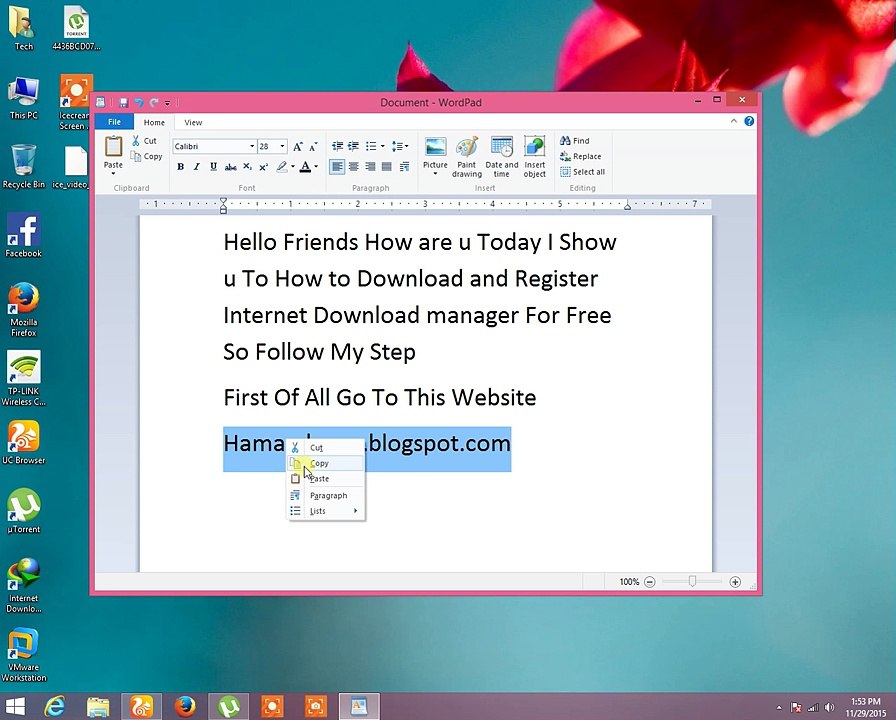Viewport: 896px width, 720px height.
Task: Grow font size with the A-up icon
Action: [298, 147]
